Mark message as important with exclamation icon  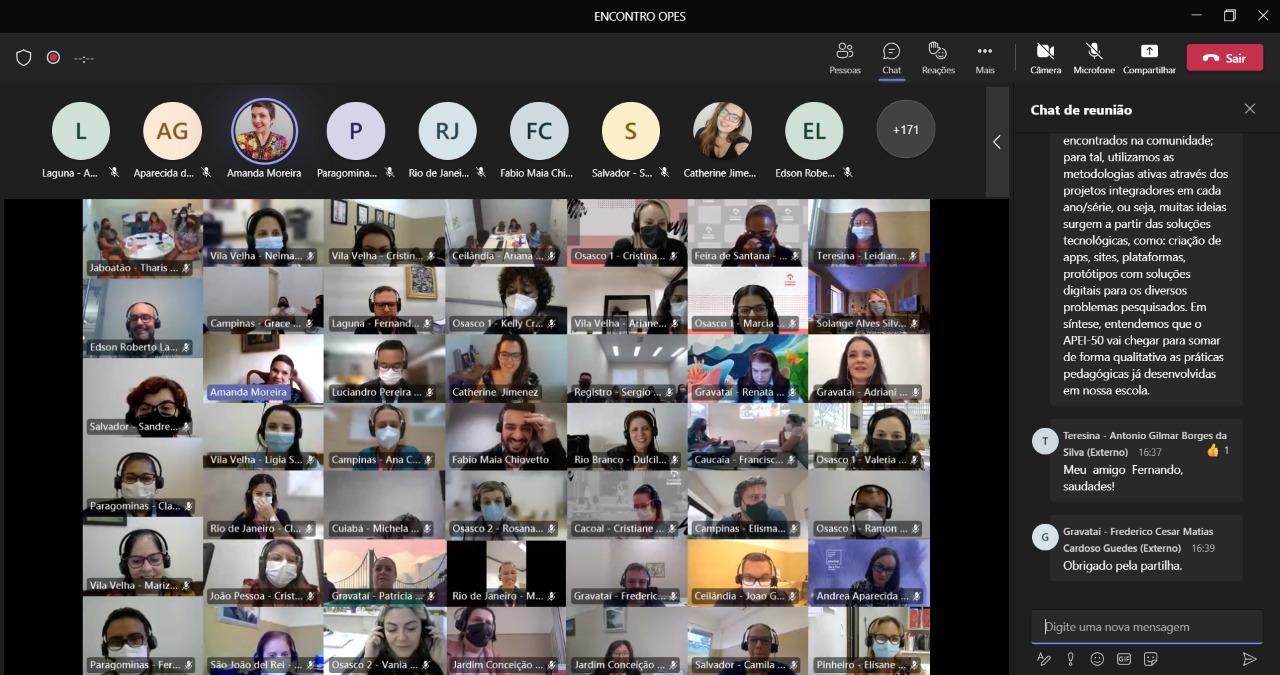point(1070,659)
